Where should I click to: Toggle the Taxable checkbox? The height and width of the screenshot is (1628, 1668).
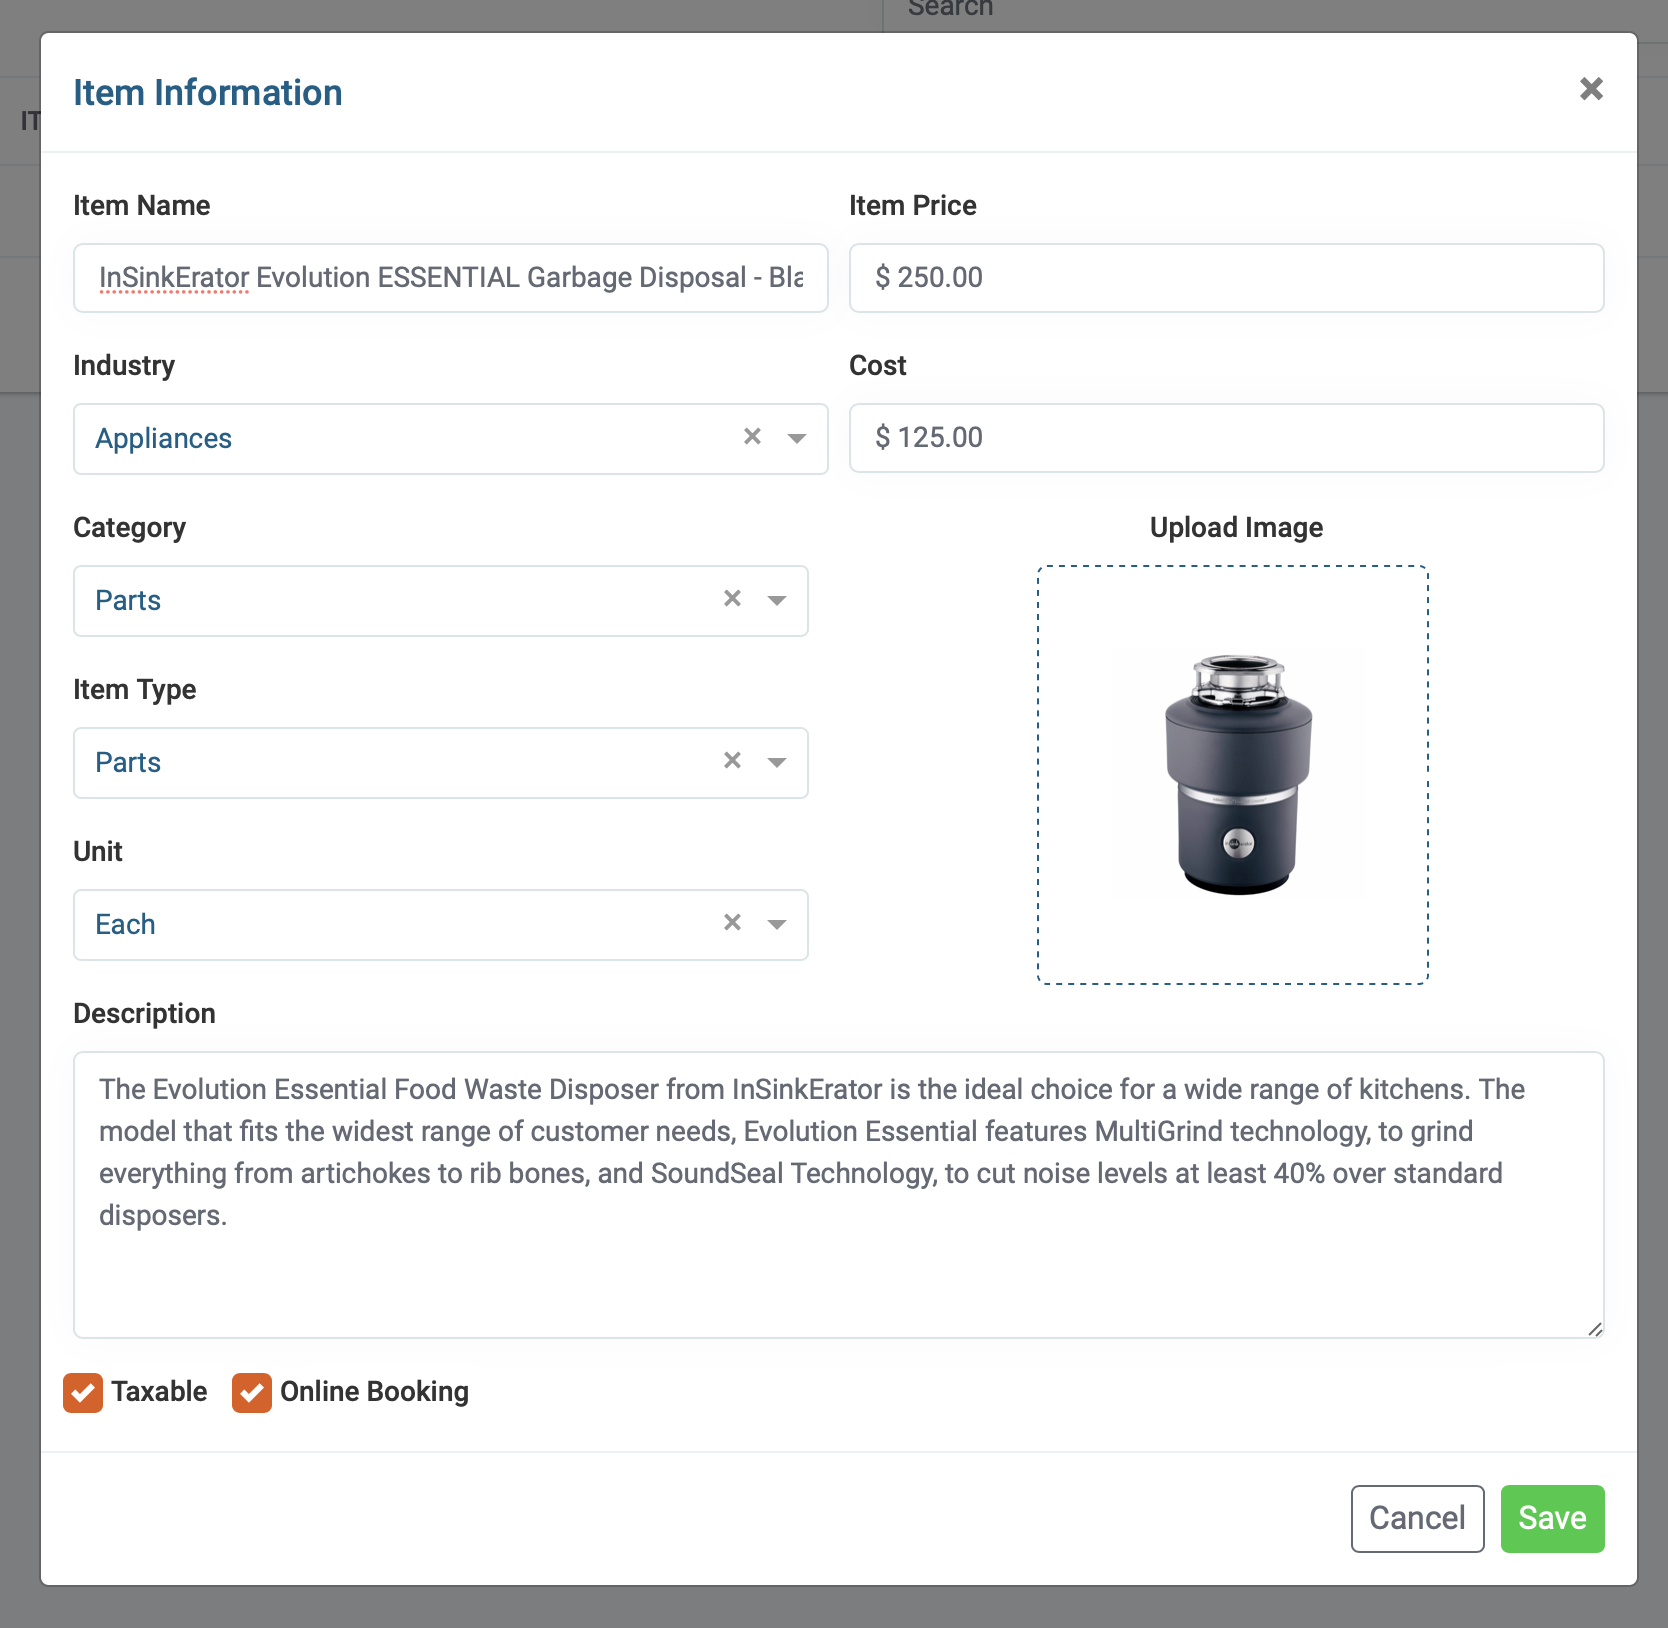[x=83, y=1392]
